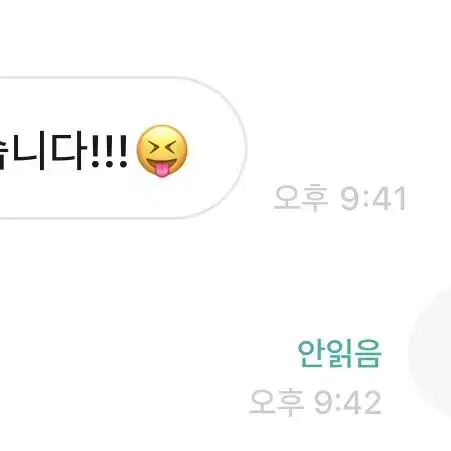Click the squinting tongue-out emoji
Viewport: 451px width, 451px height.
162,151
